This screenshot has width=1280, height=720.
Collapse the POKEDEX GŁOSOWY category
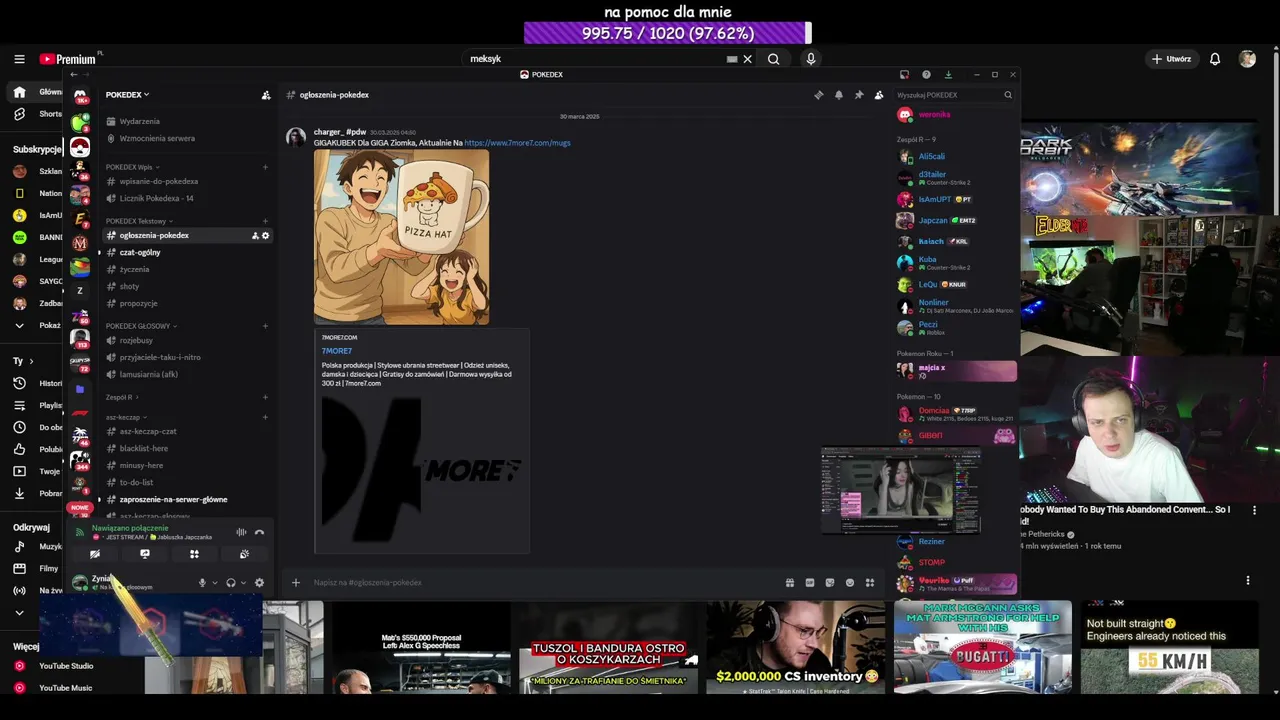coord(141,326)
